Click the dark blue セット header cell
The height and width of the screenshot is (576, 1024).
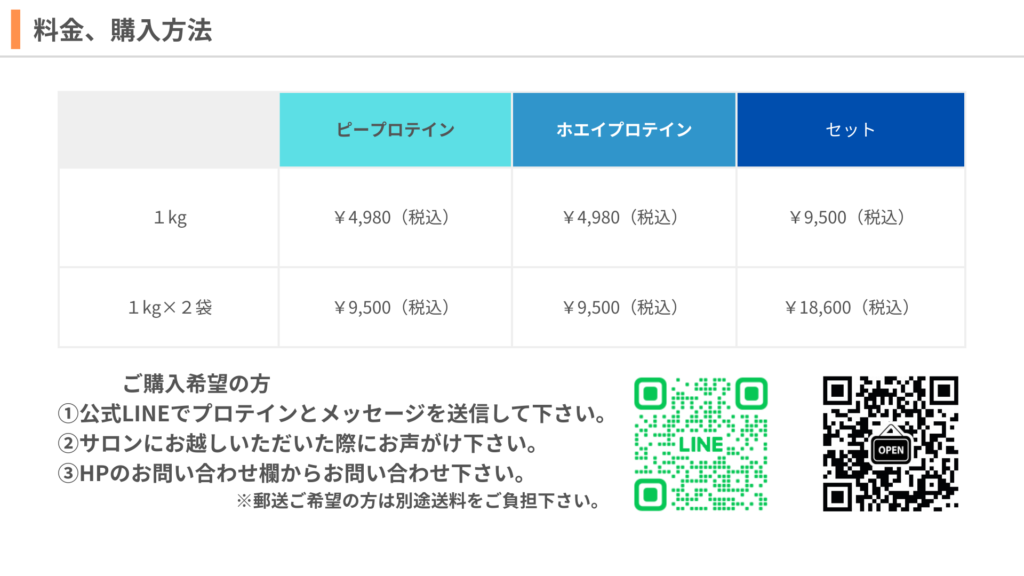click(850, 130)
